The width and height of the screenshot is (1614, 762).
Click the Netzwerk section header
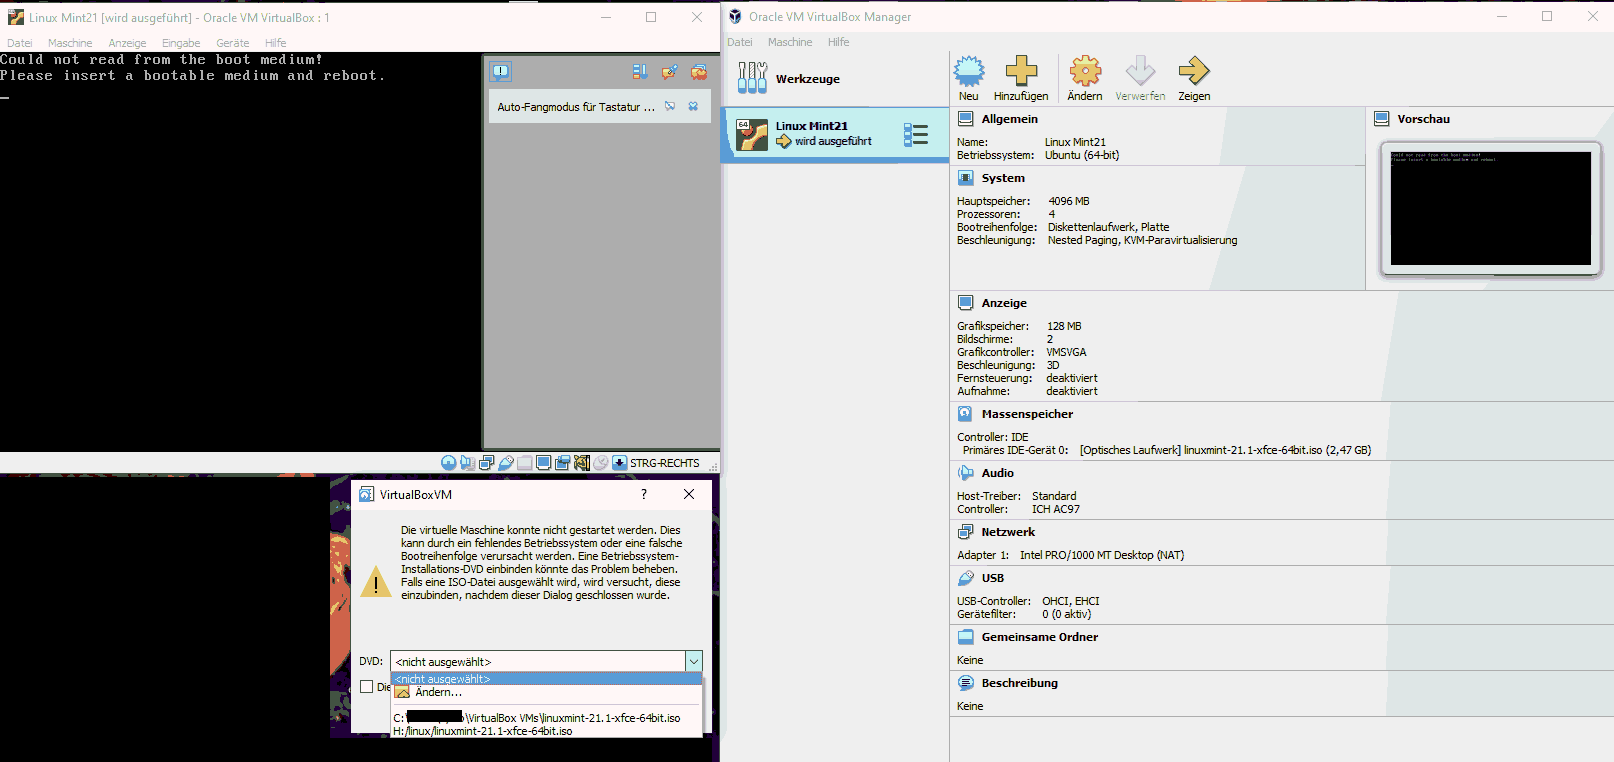tap(1008, 532)
